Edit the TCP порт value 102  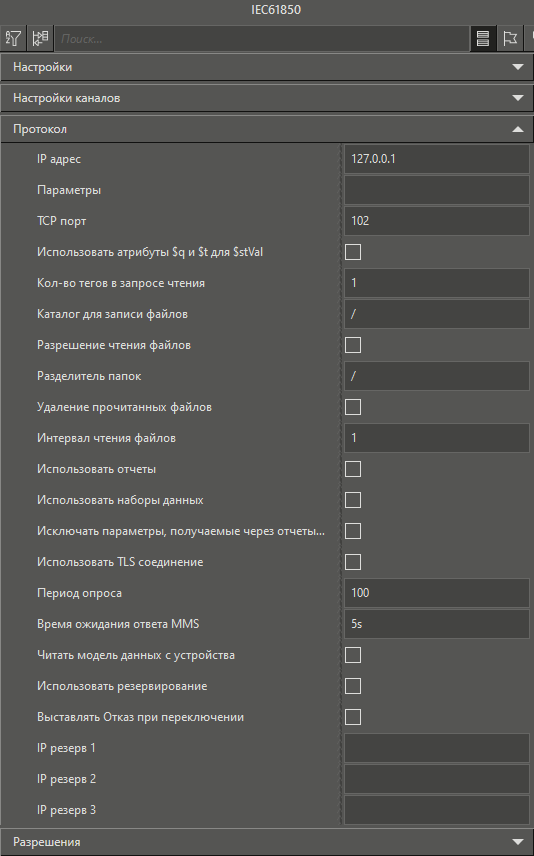coord(437,221)
